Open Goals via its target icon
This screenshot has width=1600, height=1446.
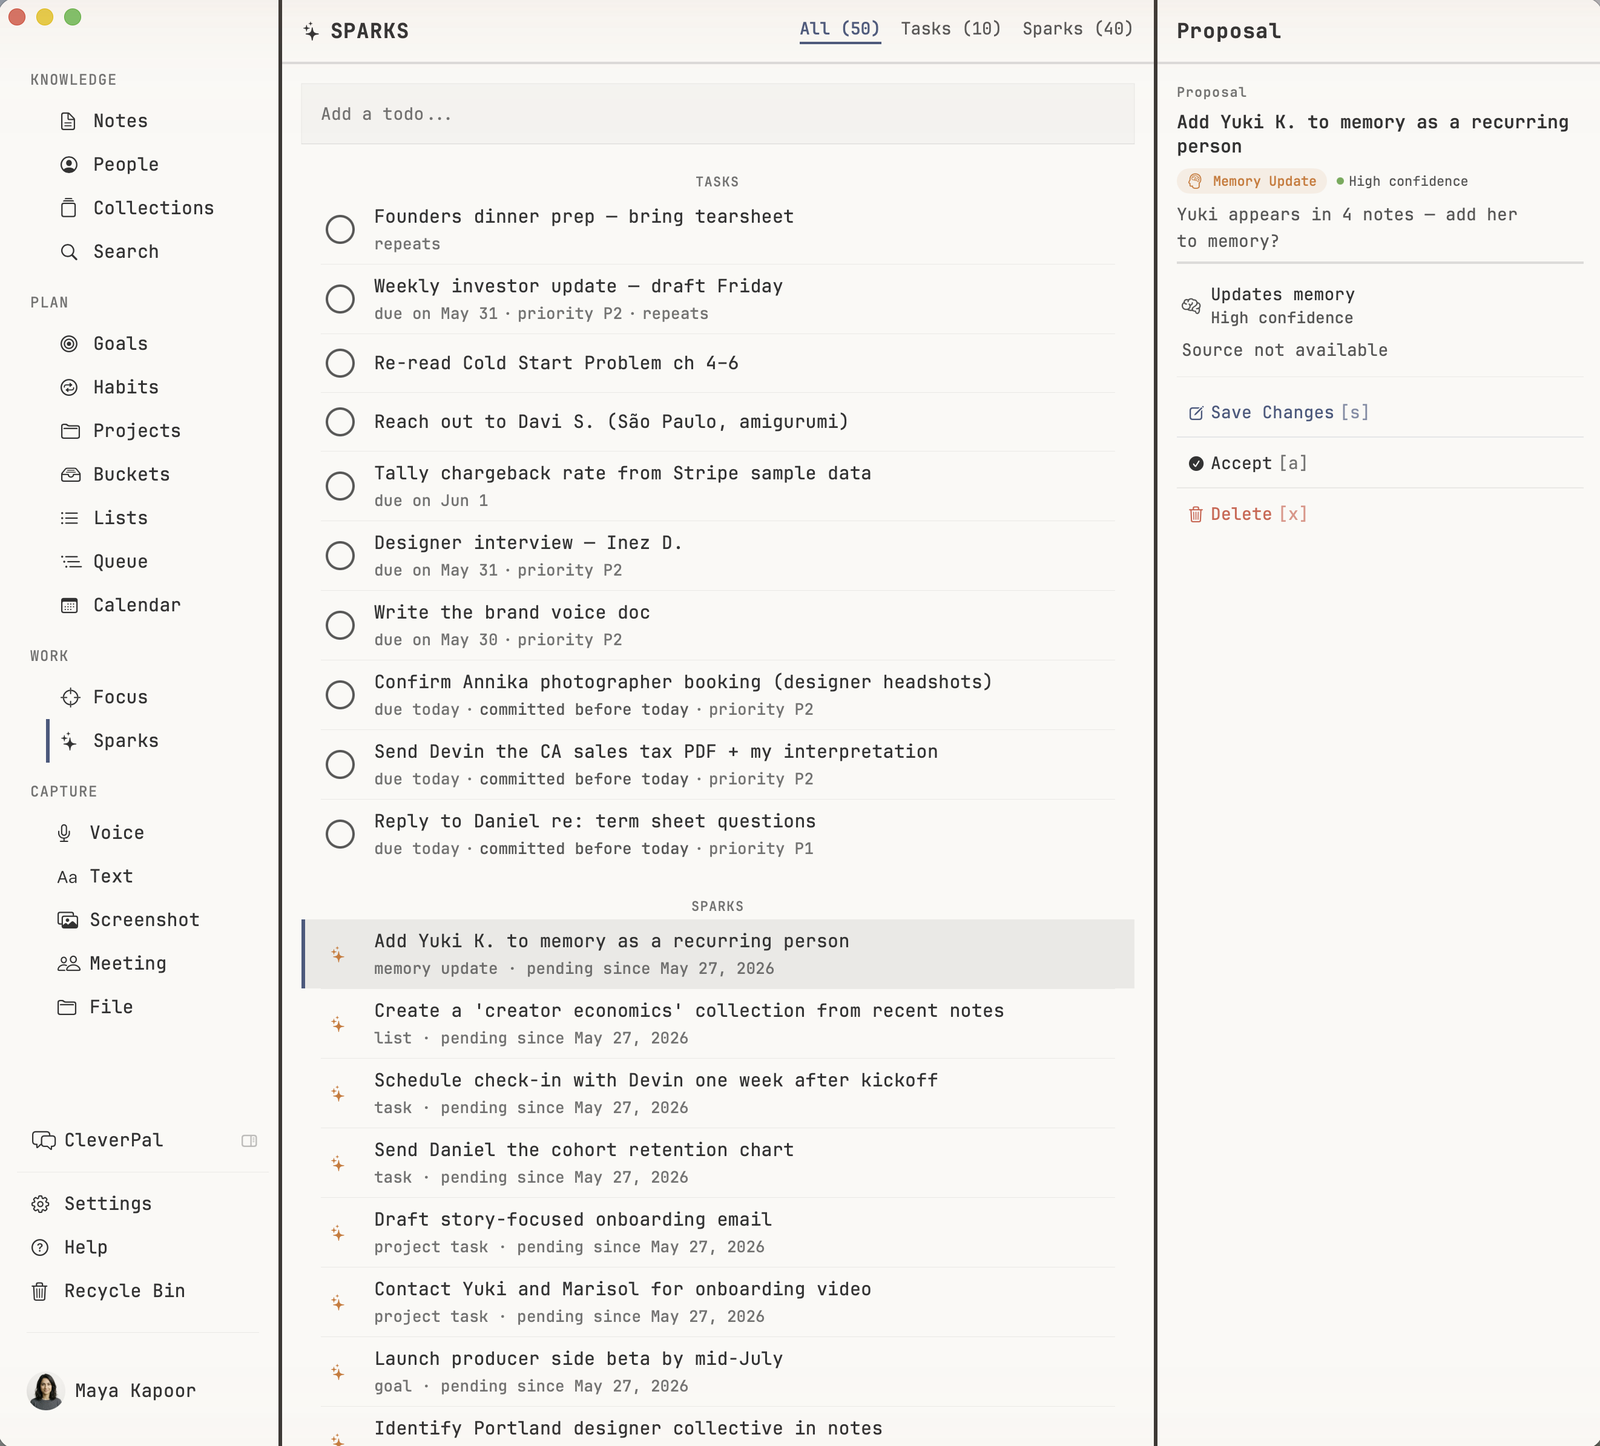[68, 344]
